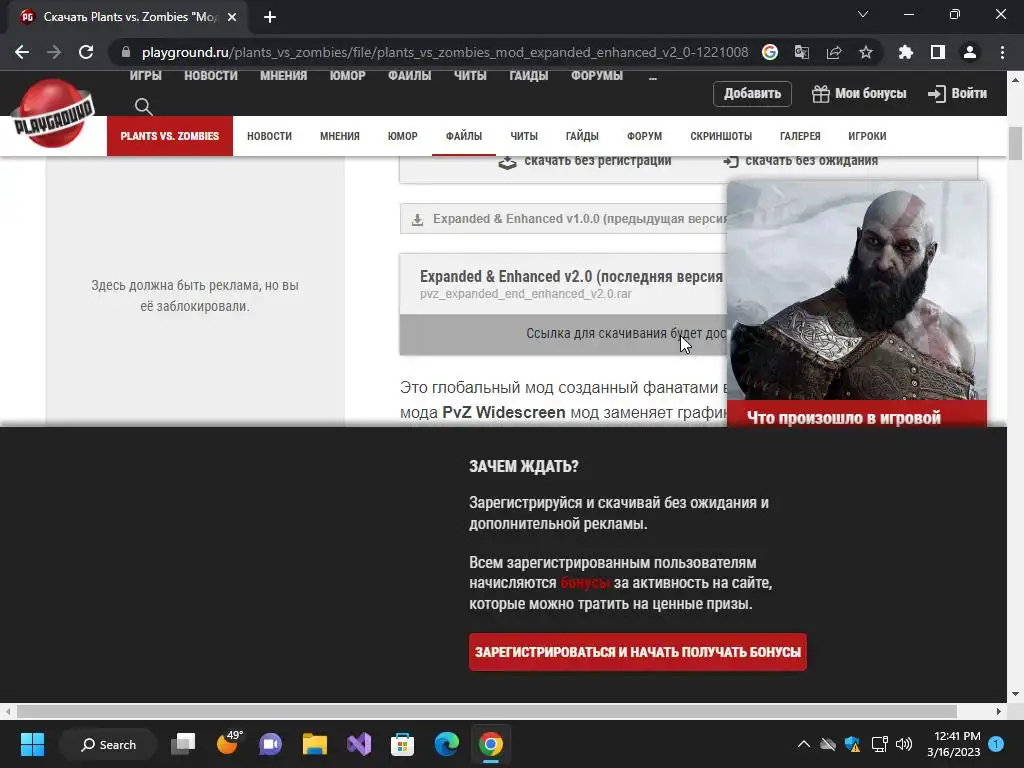Open Windows taskbar Search
Image resolution: width=1024 pixels, height=768 pixels.
[108, 744]
